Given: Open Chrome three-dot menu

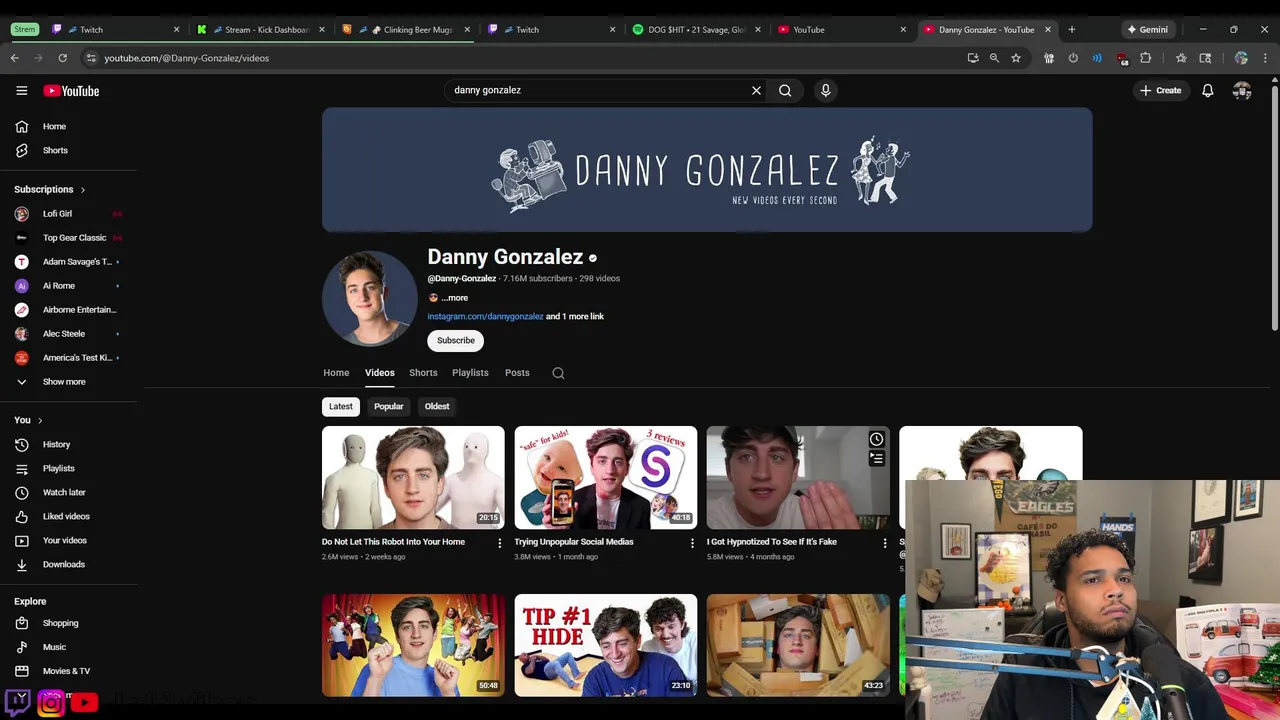Looking at the screenshot, I should coord(1265,58).
